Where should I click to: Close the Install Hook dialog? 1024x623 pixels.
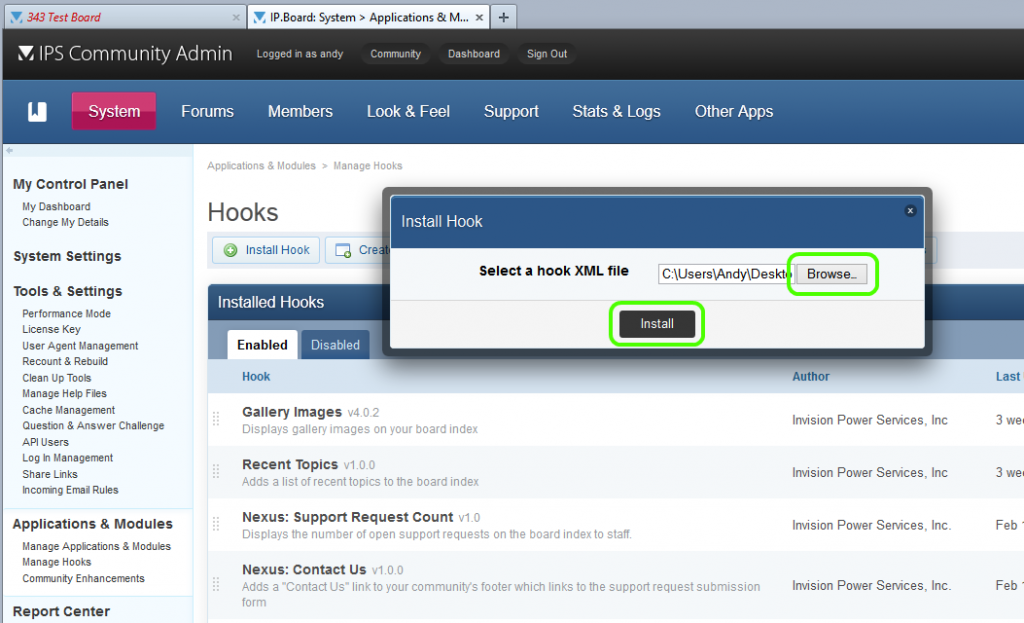point(910,211)
